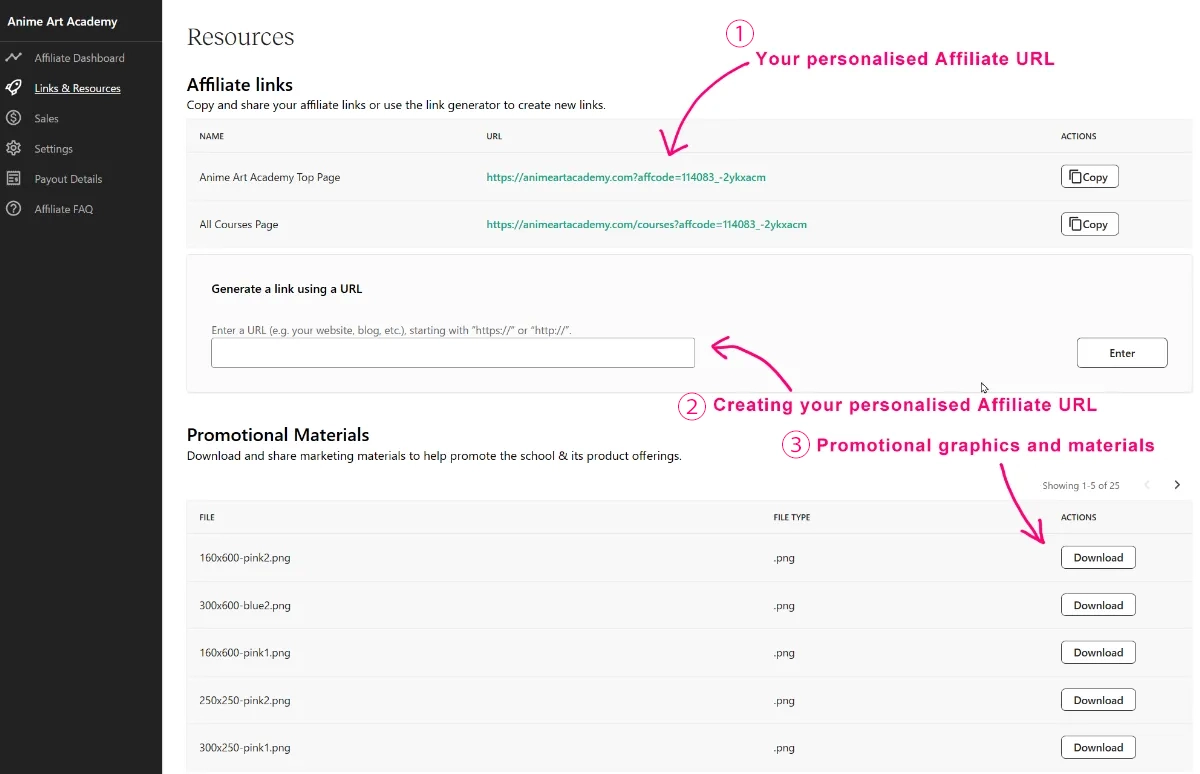Open the Settings gear icon

(x=14, y=148)
